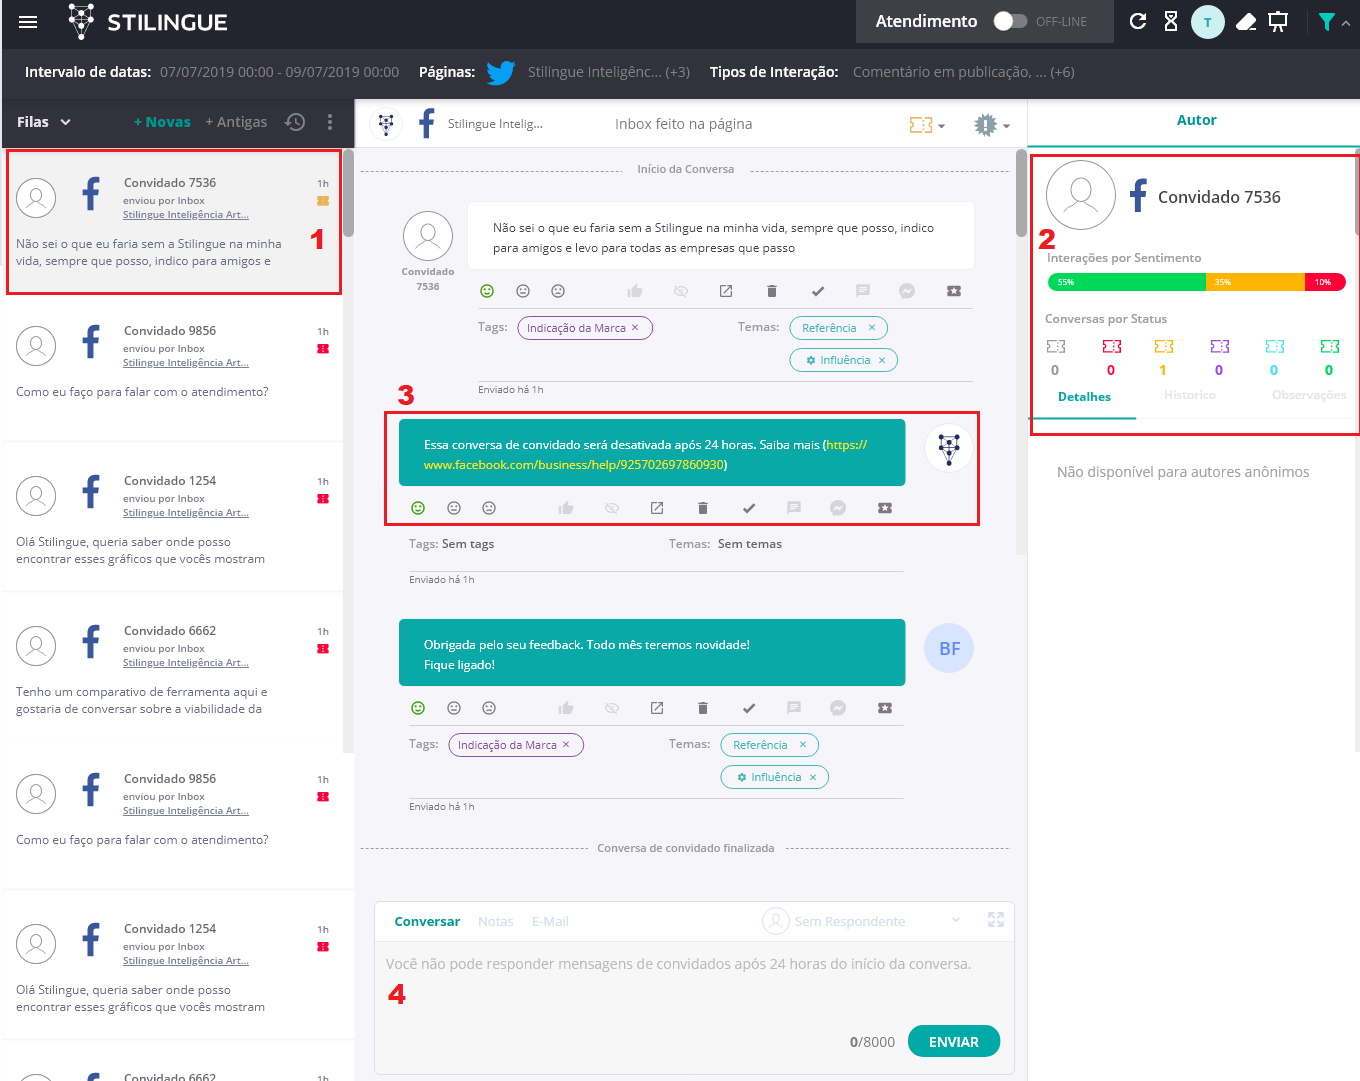Switch to the Conversar tab

(x=427, y=922)
